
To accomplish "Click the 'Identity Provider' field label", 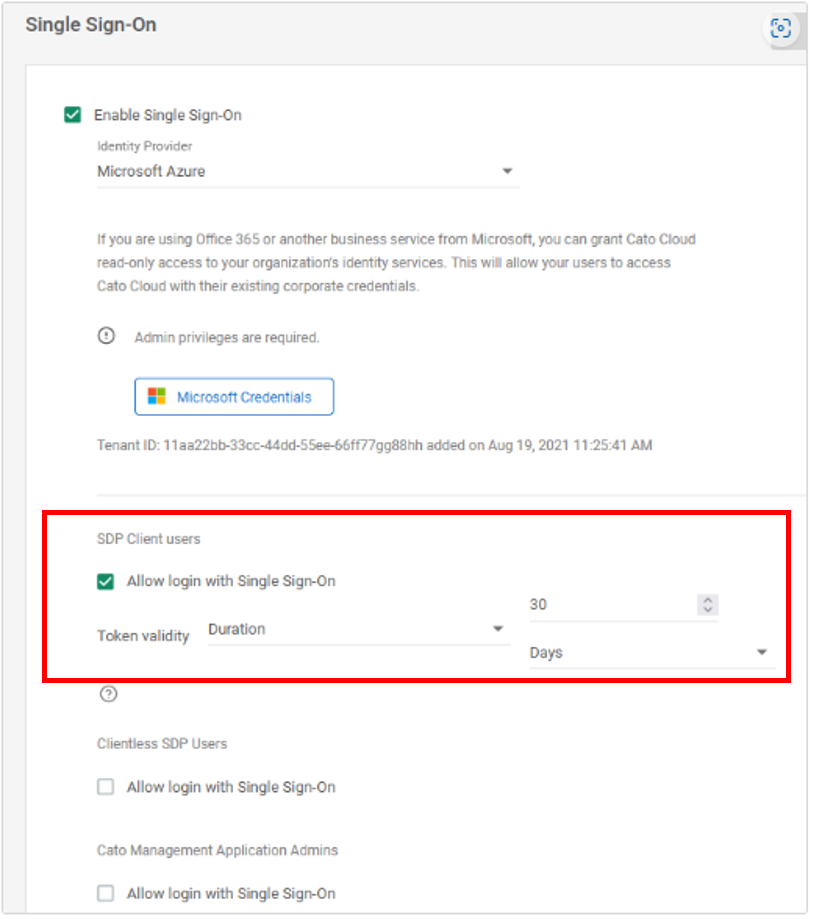I will tap(144, 146).
